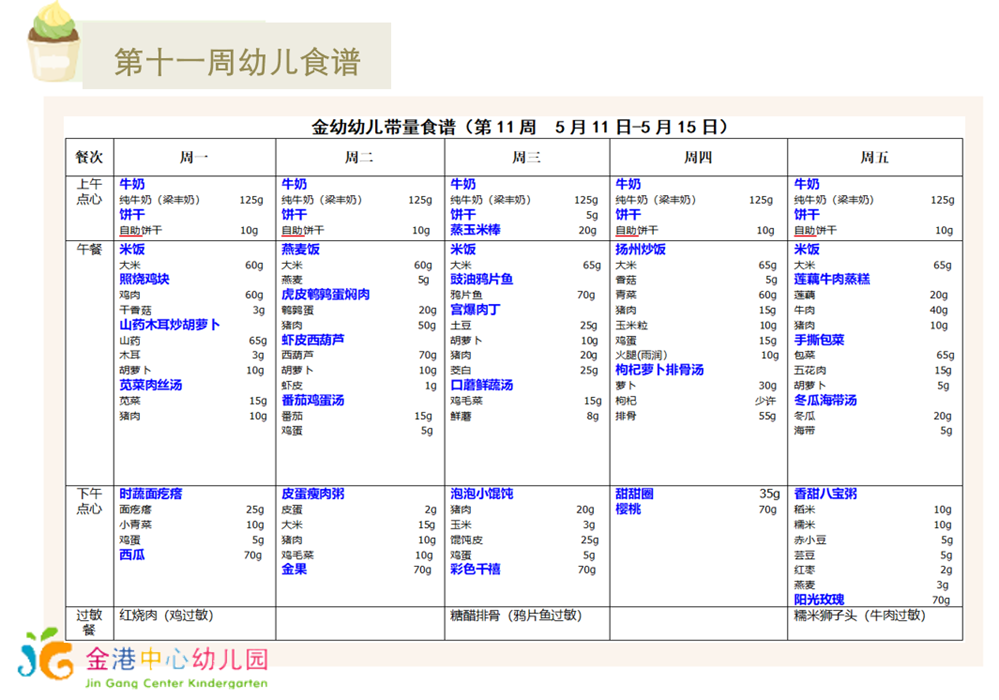
Task: Click the fruit name 阳光玫瑰
Action: (819, 599)
